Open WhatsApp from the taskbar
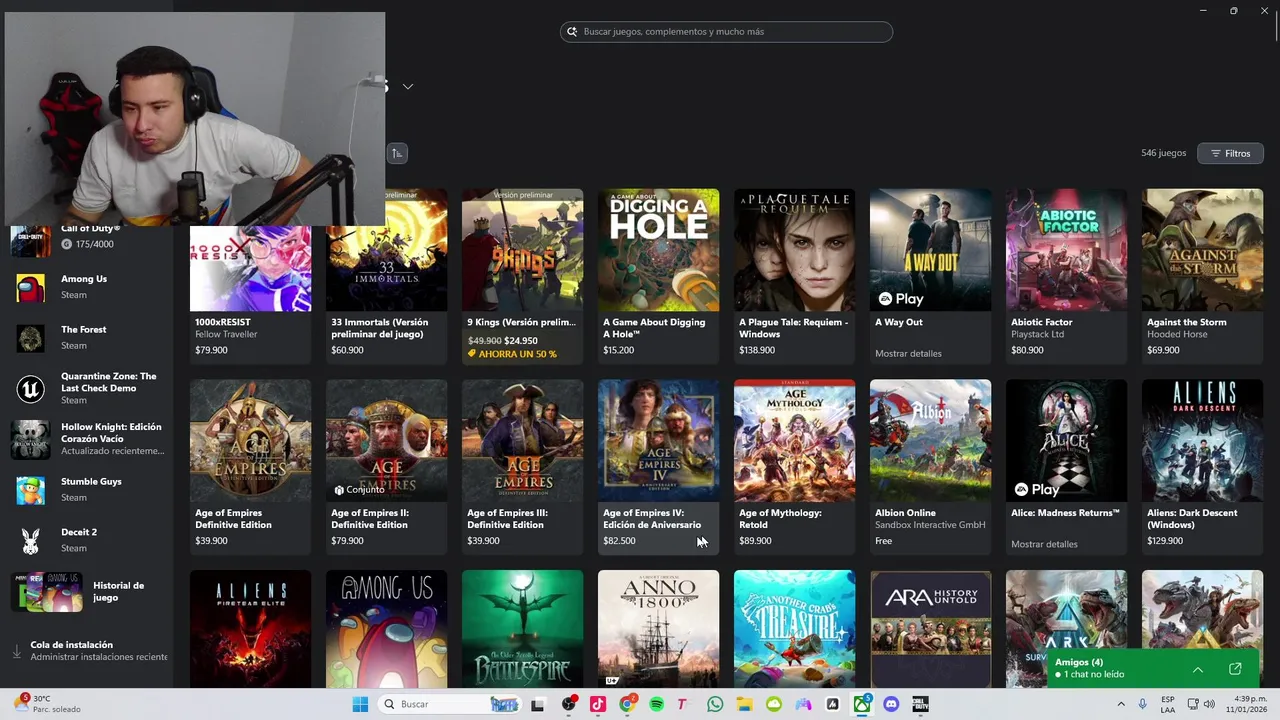This screenshot has height=720, width=1280. coord(715,704)
